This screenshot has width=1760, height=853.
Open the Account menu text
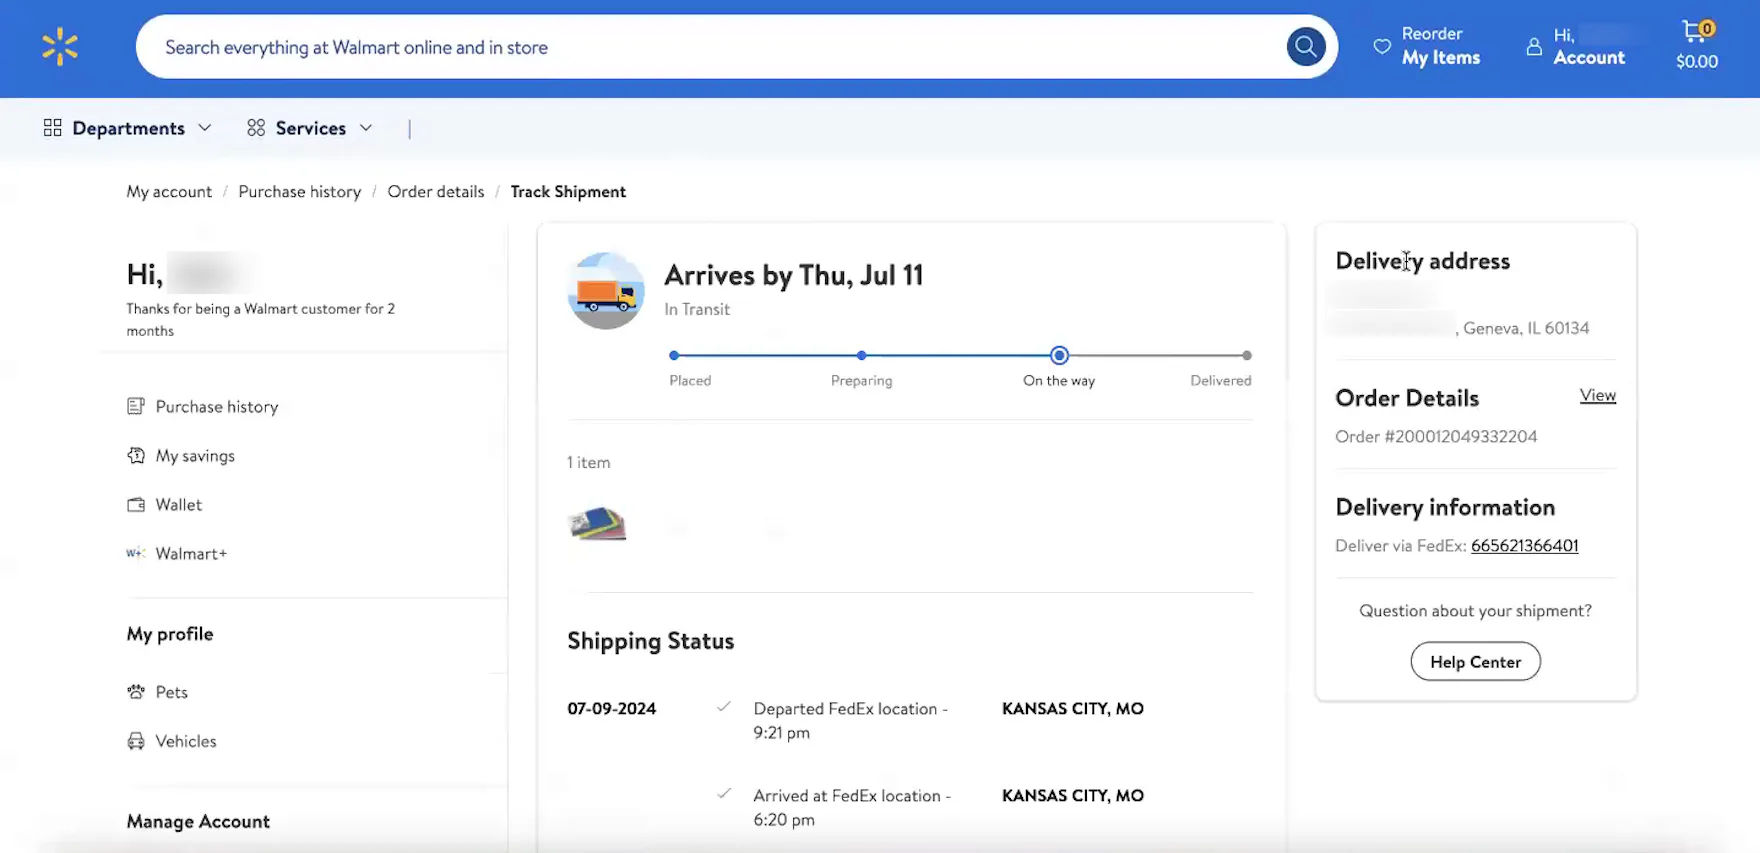[x=1589, y=57]
